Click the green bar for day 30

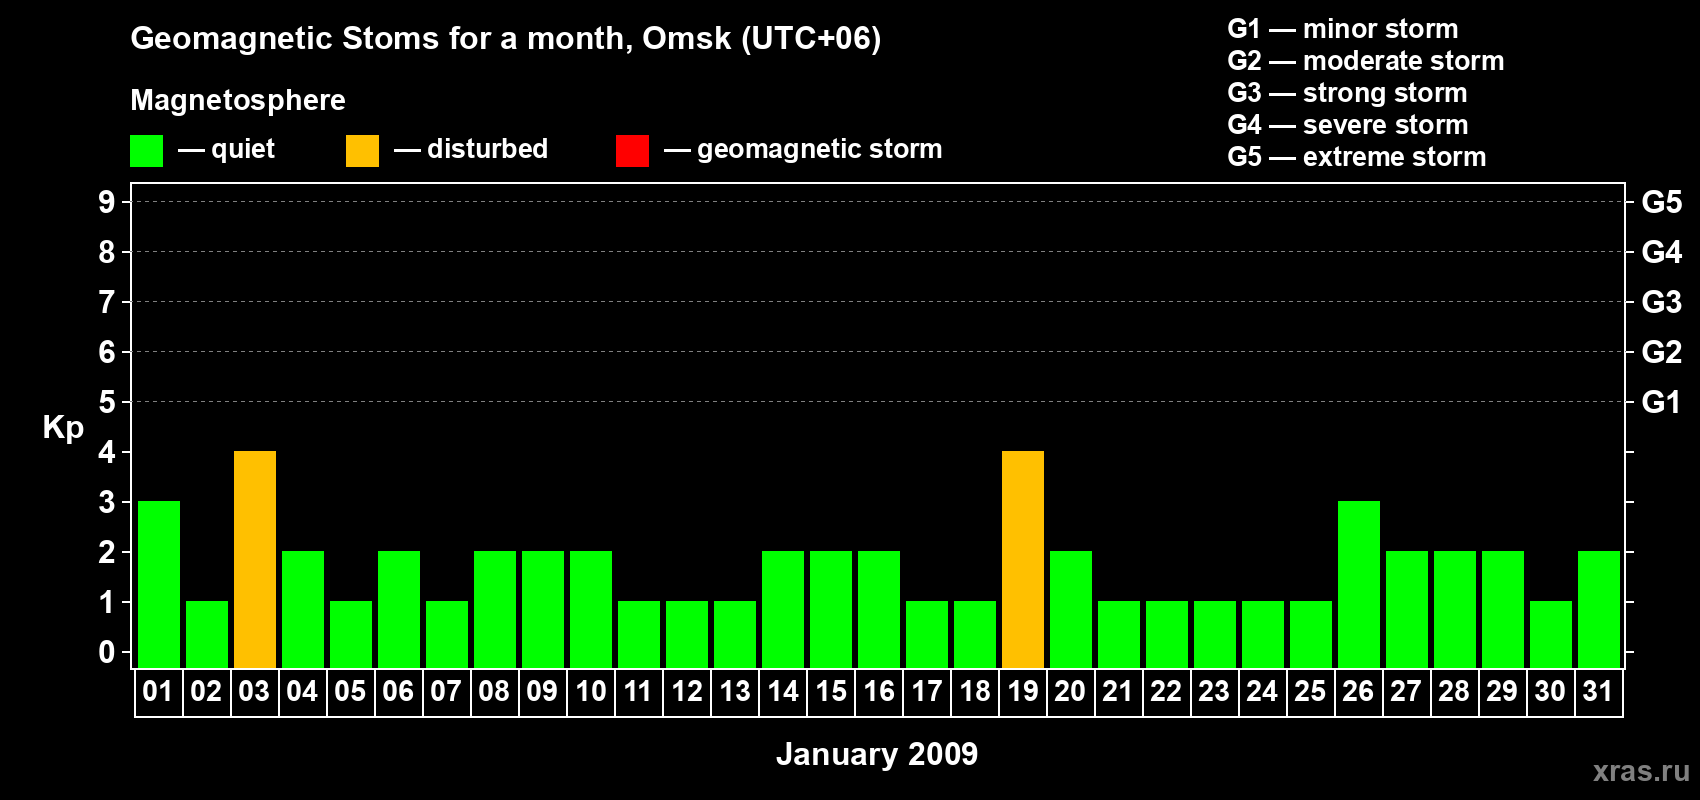tap(1551, 635)
